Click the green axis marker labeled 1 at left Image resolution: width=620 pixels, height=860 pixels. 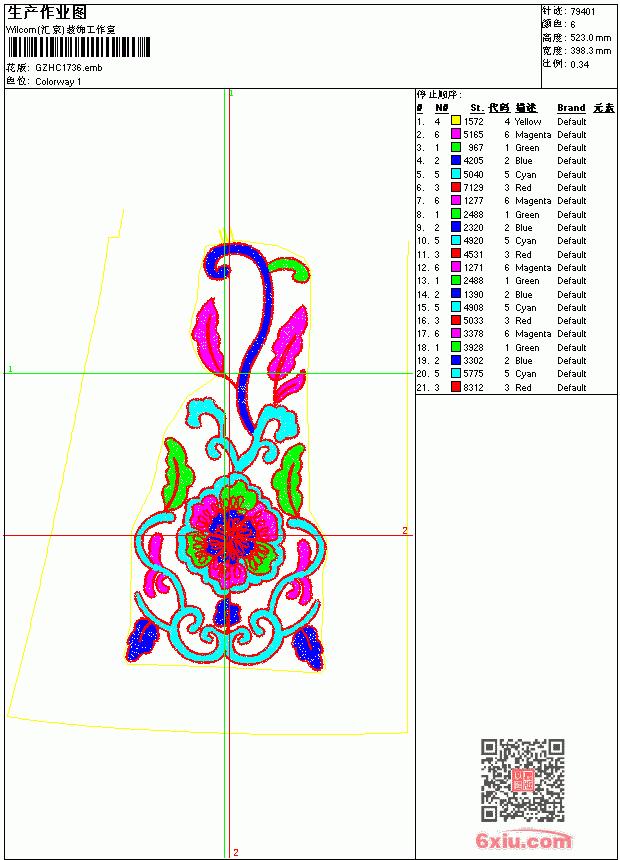10,369
